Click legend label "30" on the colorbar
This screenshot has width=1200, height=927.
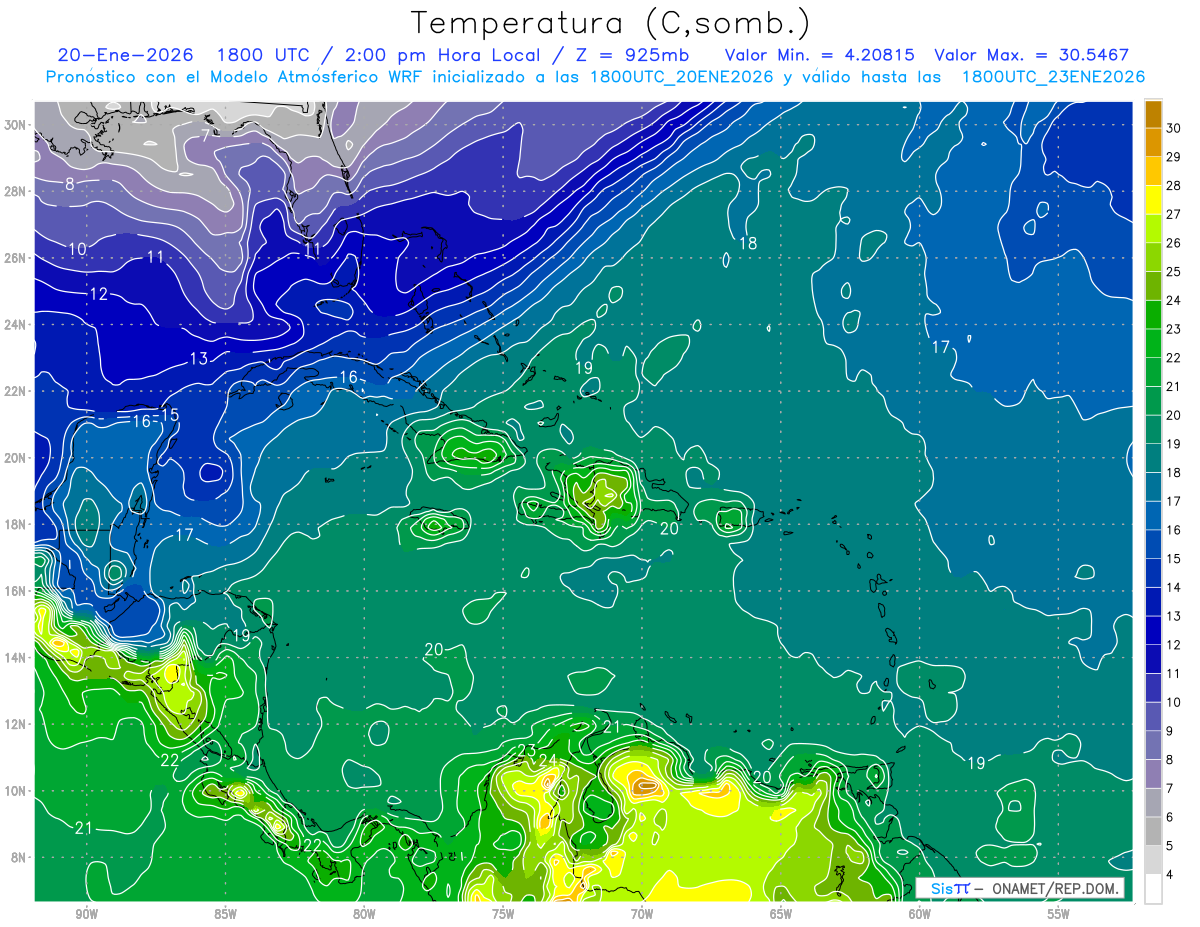pos(1174,128)
